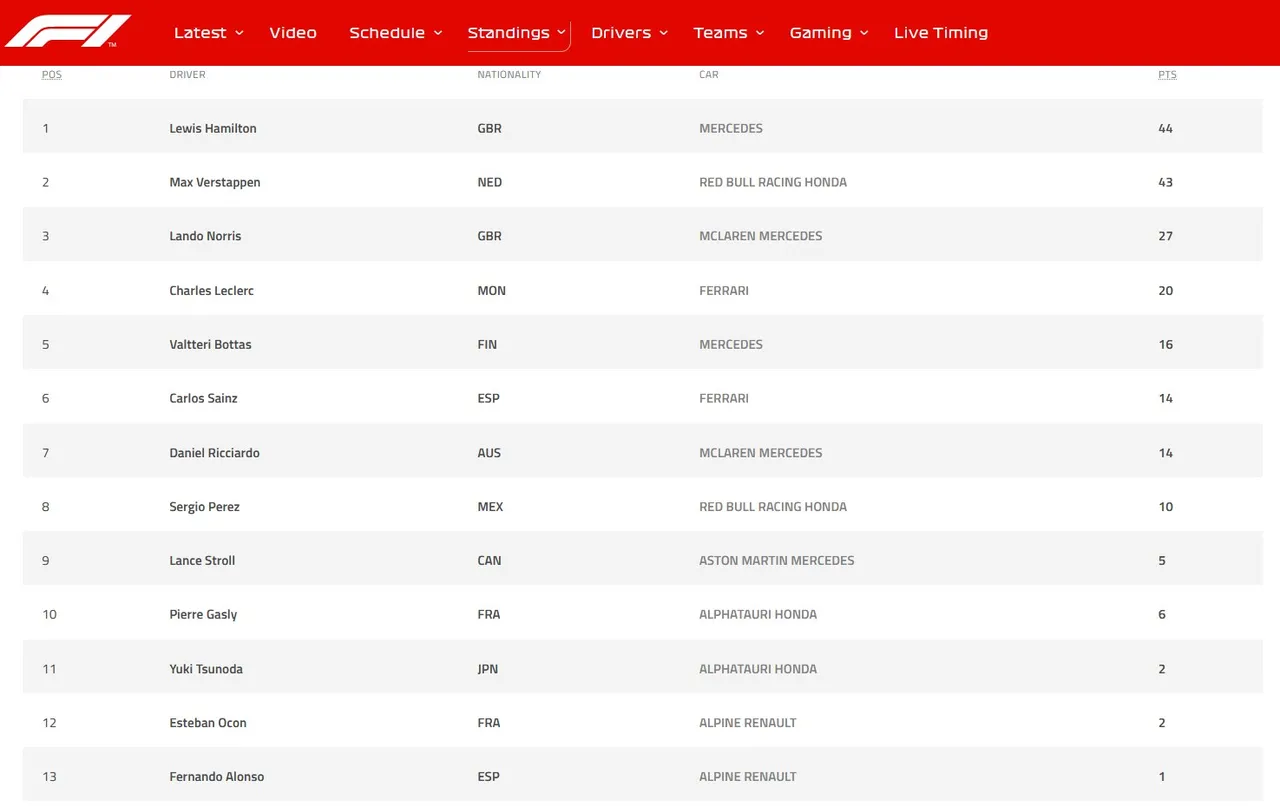
Task: Click MERCEDES team link in Hamilton's row
Action: tap(731, 128)
